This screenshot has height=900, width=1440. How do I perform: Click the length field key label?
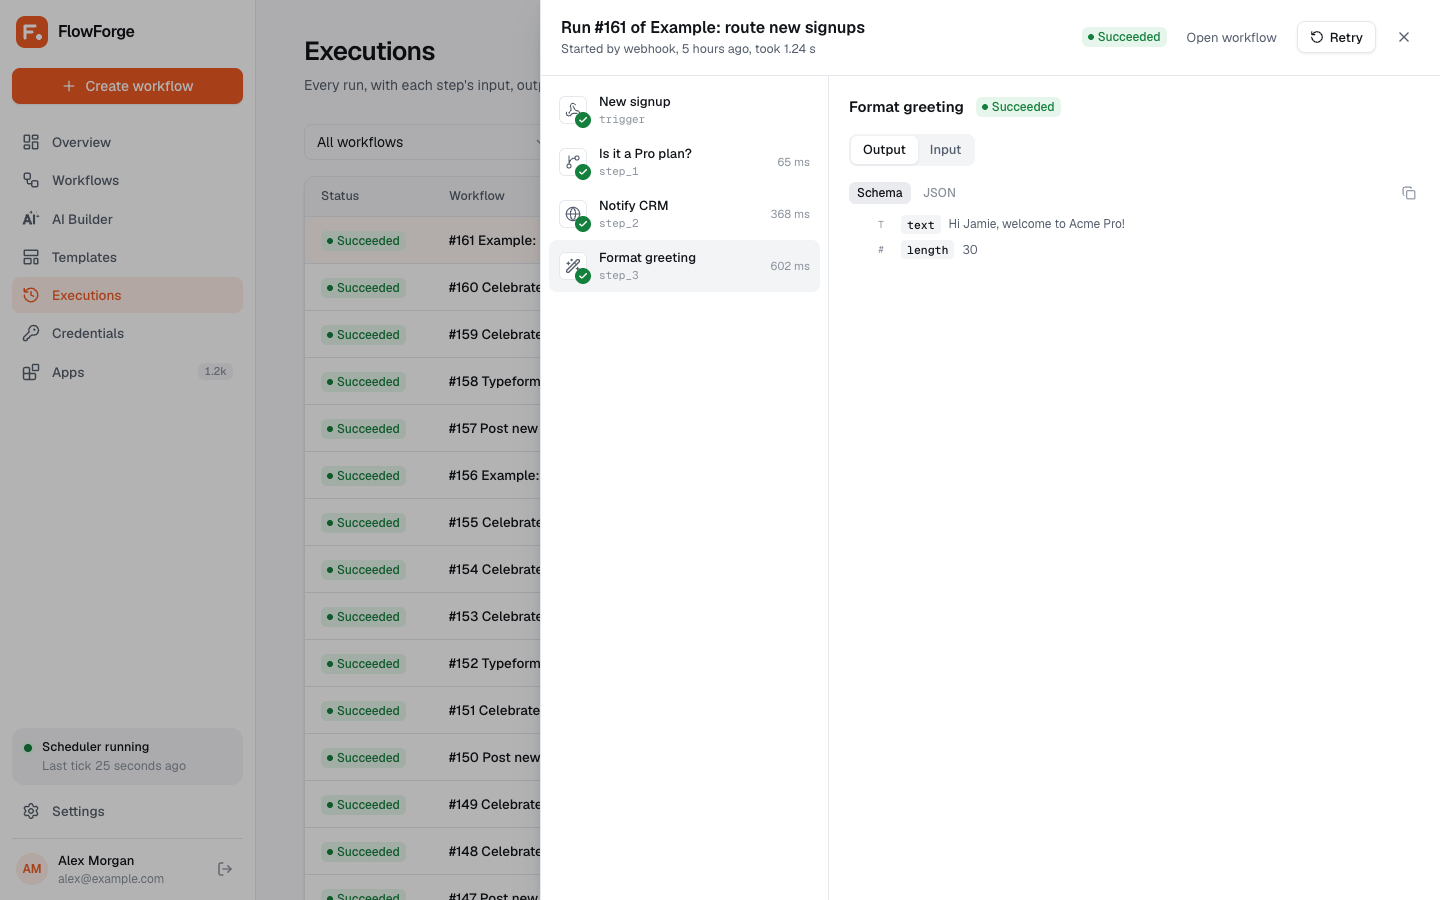pyautogui.click(x=927, y=250)
